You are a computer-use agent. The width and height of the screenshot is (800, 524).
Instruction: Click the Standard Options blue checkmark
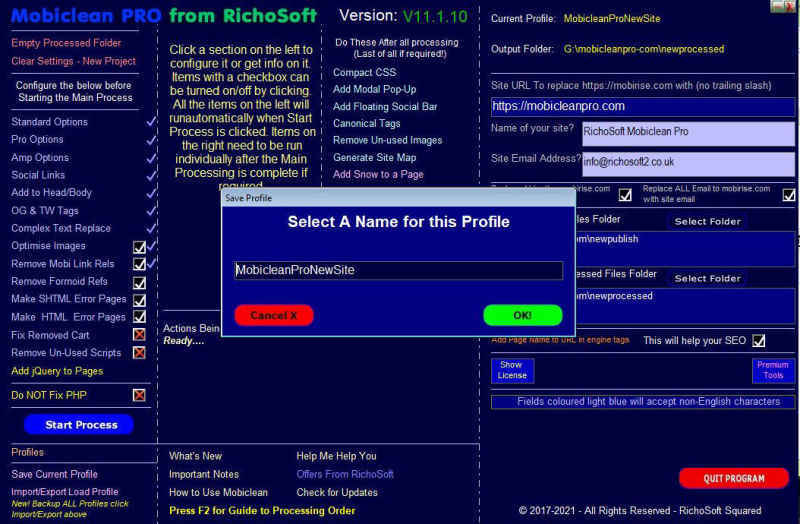click(151, 121)
